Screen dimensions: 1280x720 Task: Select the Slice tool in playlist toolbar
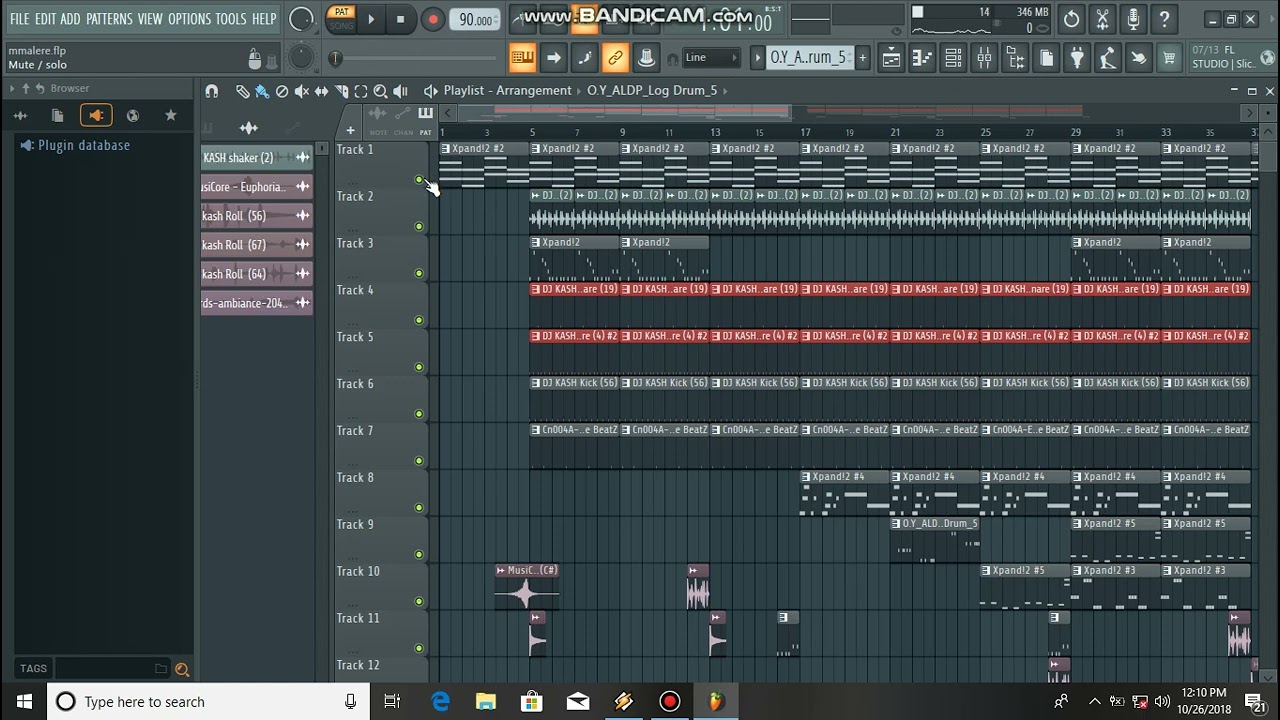[x=342, y=91]
